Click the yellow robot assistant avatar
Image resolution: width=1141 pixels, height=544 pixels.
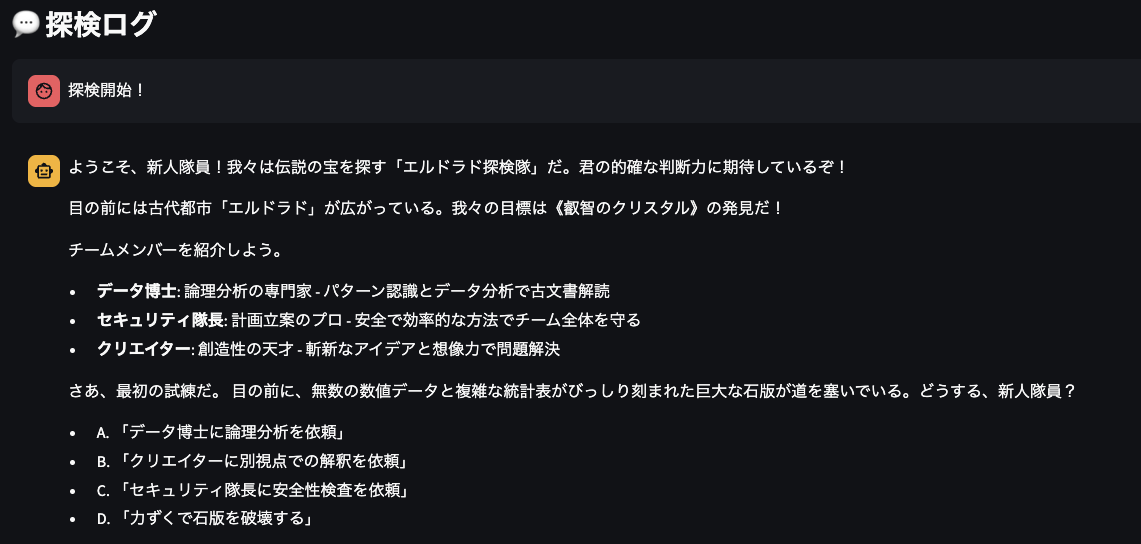44,171
